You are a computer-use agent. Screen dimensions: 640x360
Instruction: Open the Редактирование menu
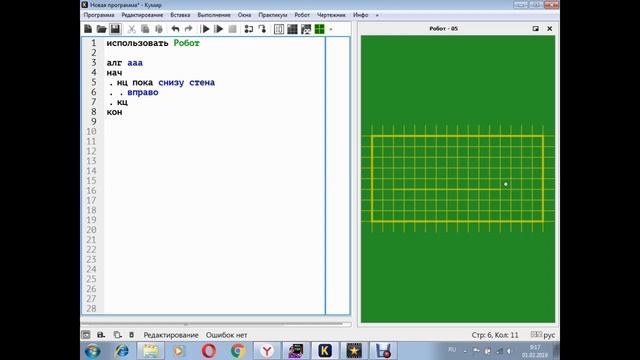(142, 15)
